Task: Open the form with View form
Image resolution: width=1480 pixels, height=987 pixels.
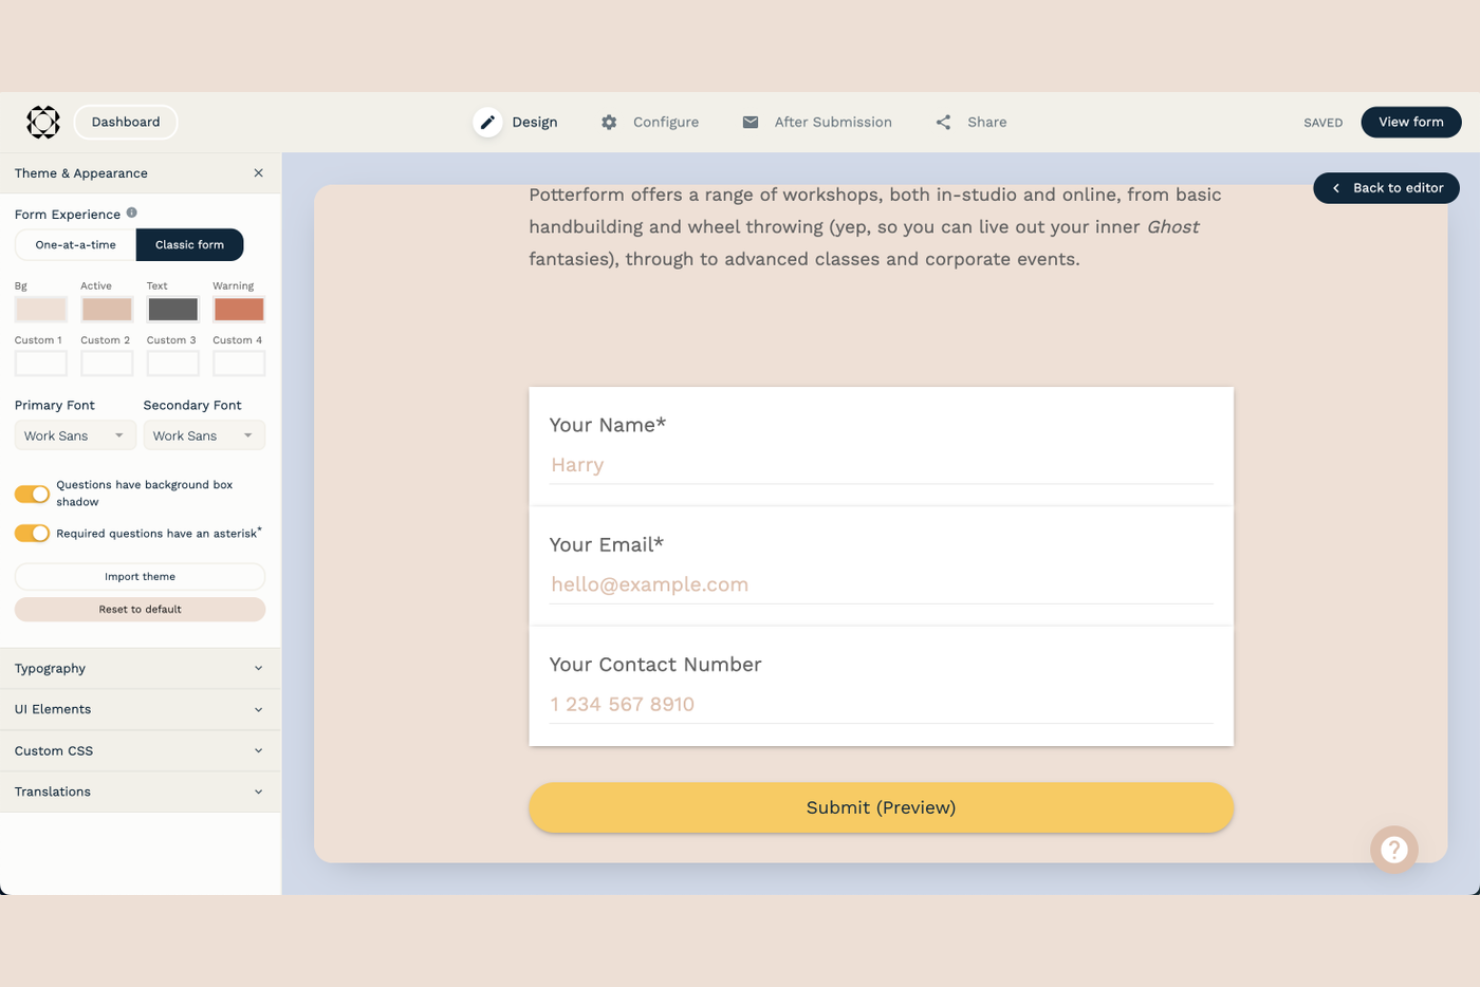Action: pyautogui.click(x=1410, y=122)
